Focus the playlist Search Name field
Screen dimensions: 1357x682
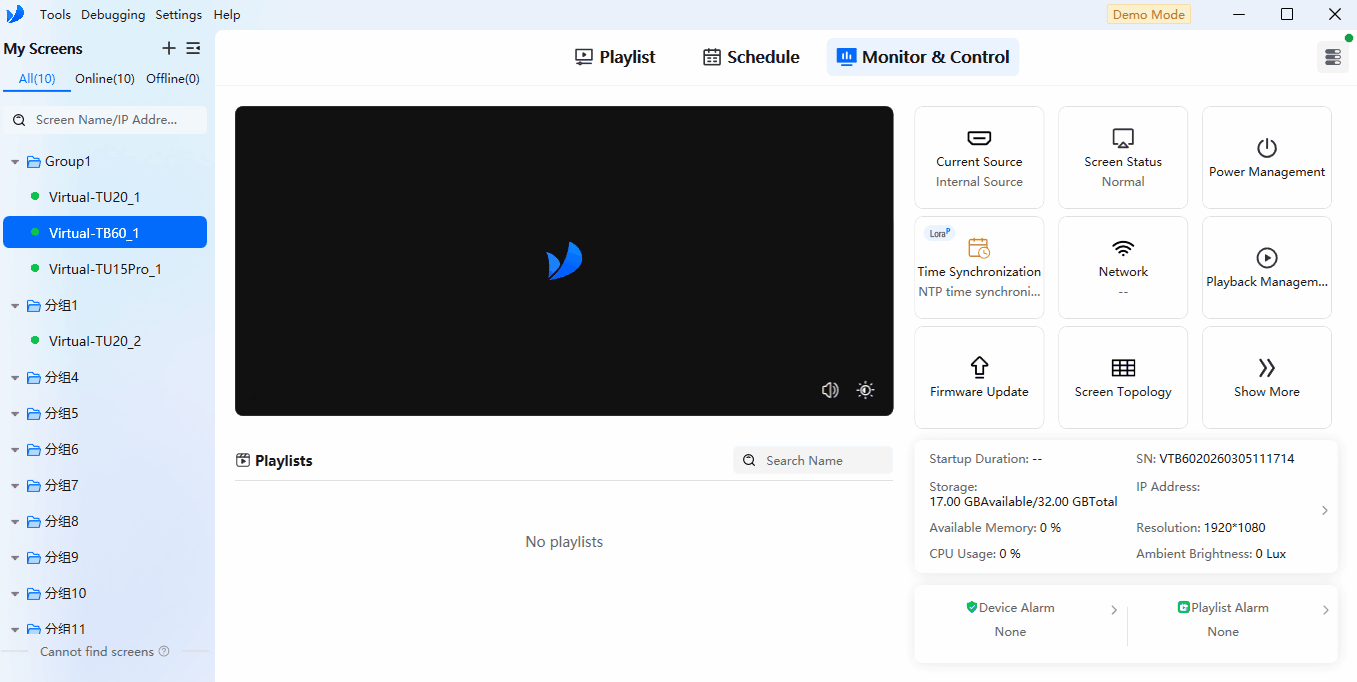[813, 460]
